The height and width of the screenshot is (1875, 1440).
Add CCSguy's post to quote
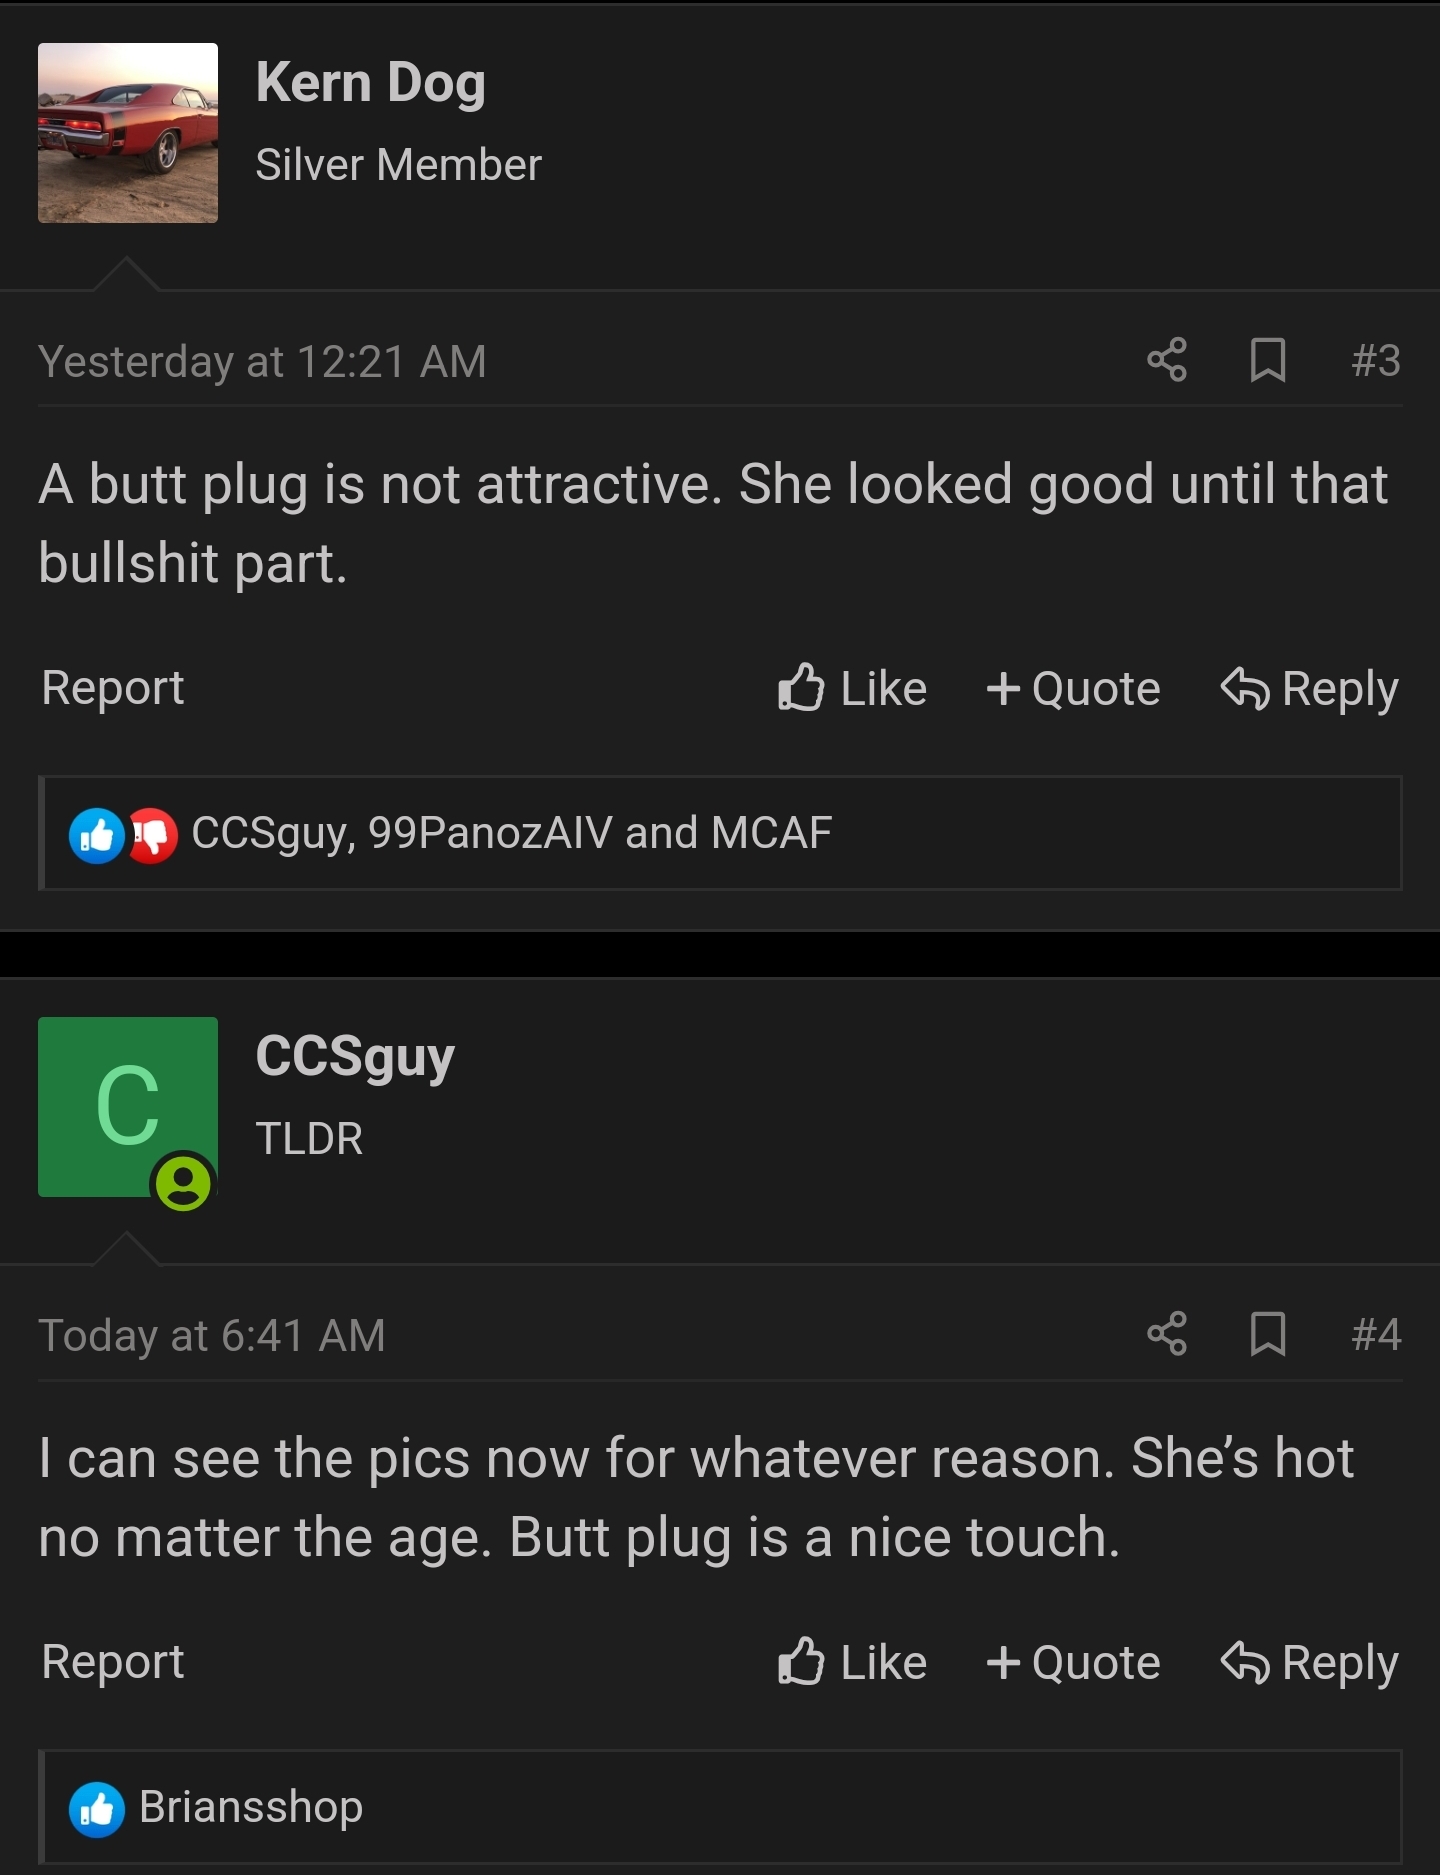[x=1073, y=1662]
